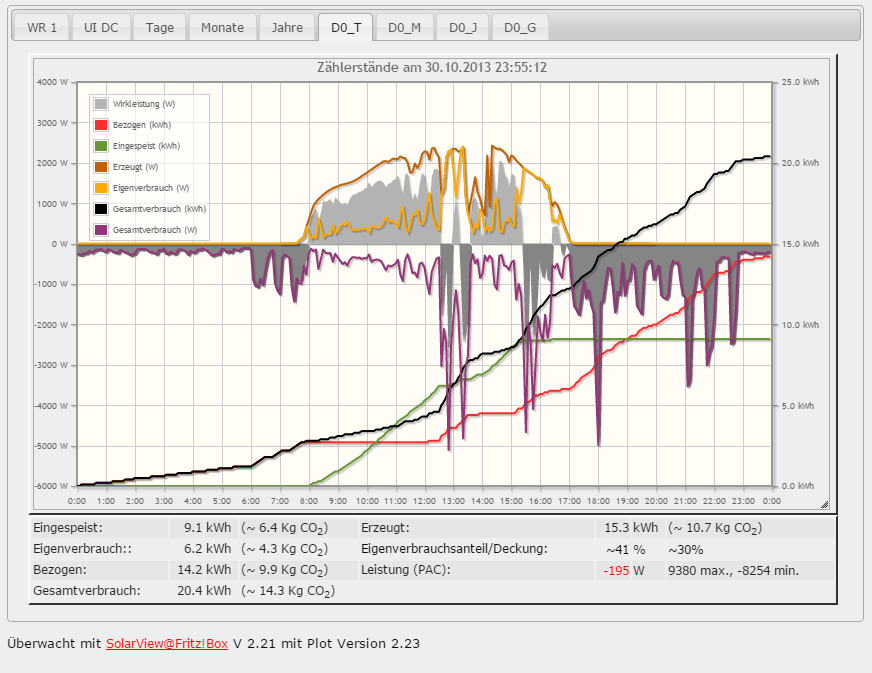Click the red -195 power value
The height and width of the screenshot is (673, 872).
(616, 571)
